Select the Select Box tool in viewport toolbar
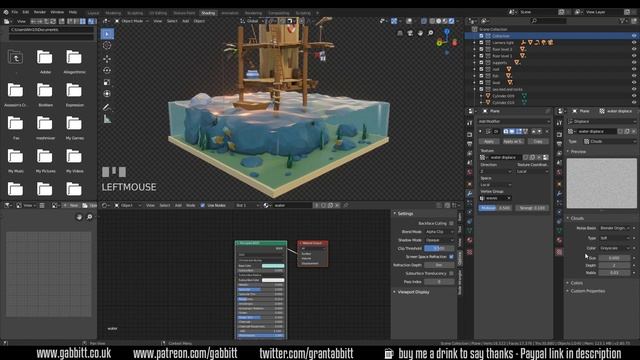Screen dimensions: 640x360 click(107, 34)
